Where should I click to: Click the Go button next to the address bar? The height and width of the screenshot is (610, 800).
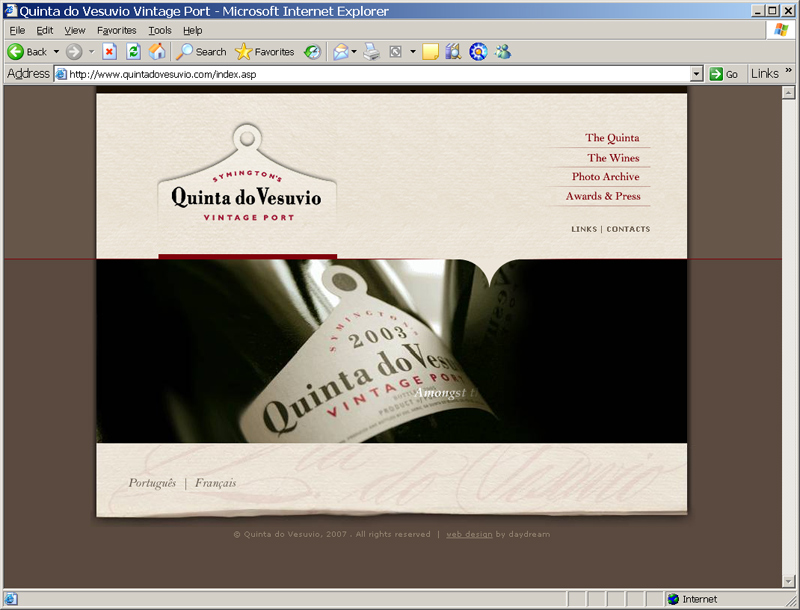724,74
